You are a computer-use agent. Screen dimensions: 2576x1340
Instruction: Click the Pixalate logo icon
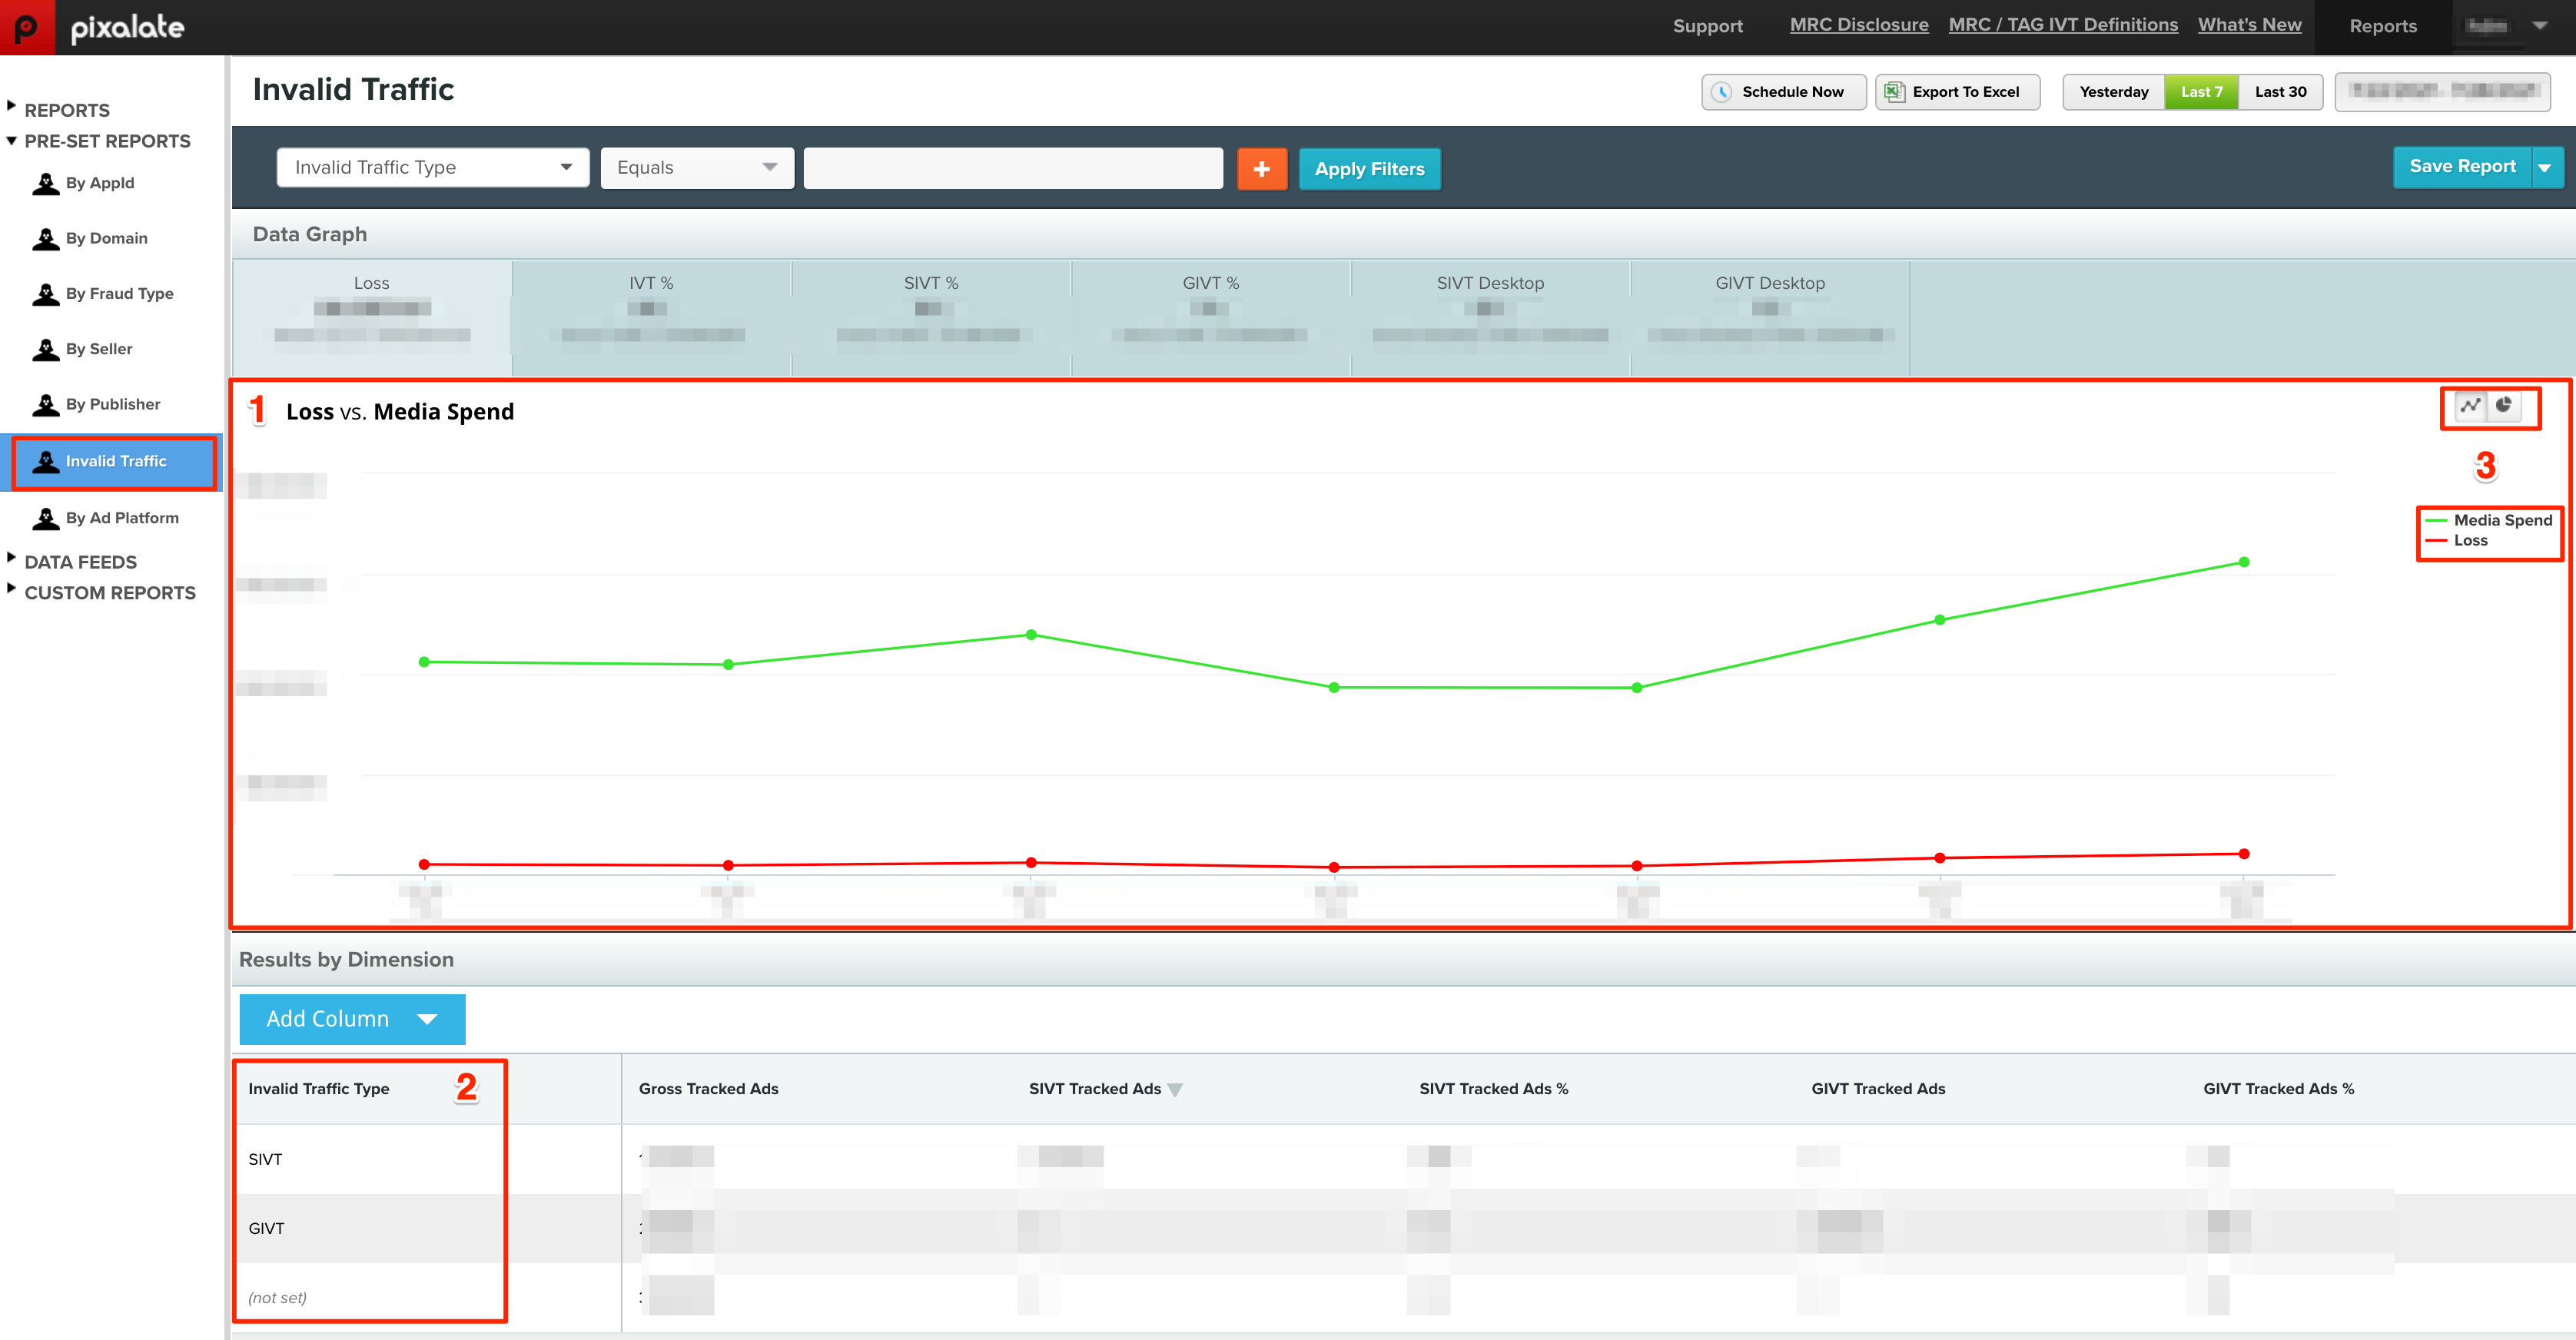(x=27, y=27)
